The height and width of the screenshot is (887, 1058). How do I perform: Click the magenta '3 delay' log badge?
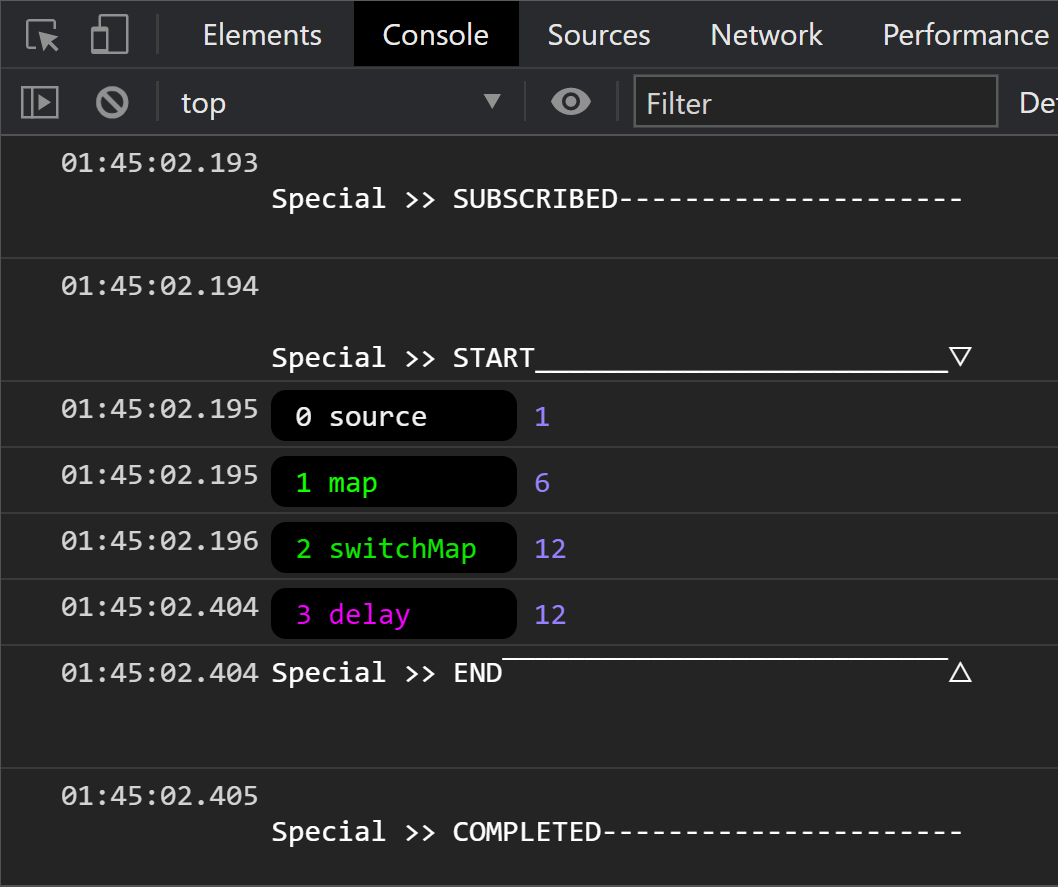[393, 614]
